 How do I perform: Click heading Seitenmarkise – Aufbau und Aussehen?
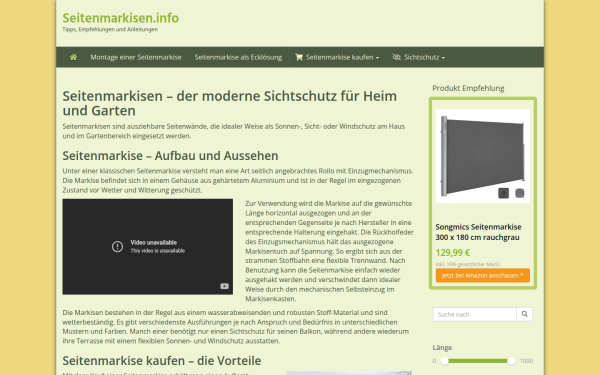point(170,156)
